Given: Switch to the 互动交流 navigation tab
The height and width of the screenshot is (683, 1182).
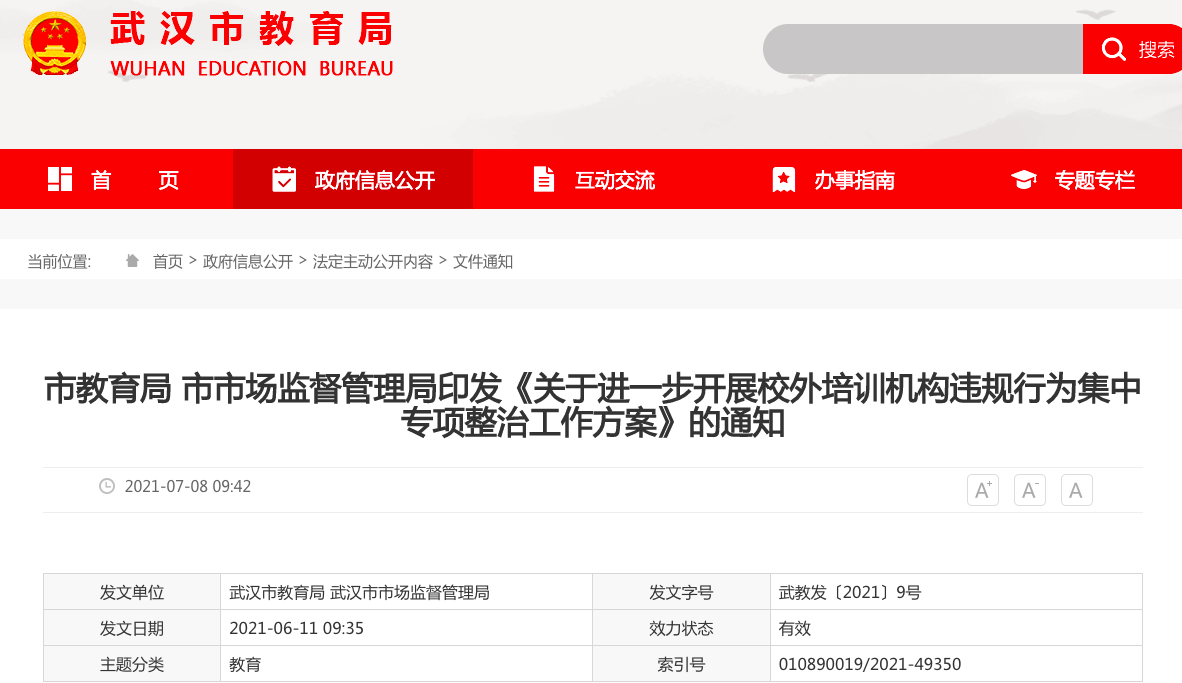Looking at the screenshot, I should 613,179.
